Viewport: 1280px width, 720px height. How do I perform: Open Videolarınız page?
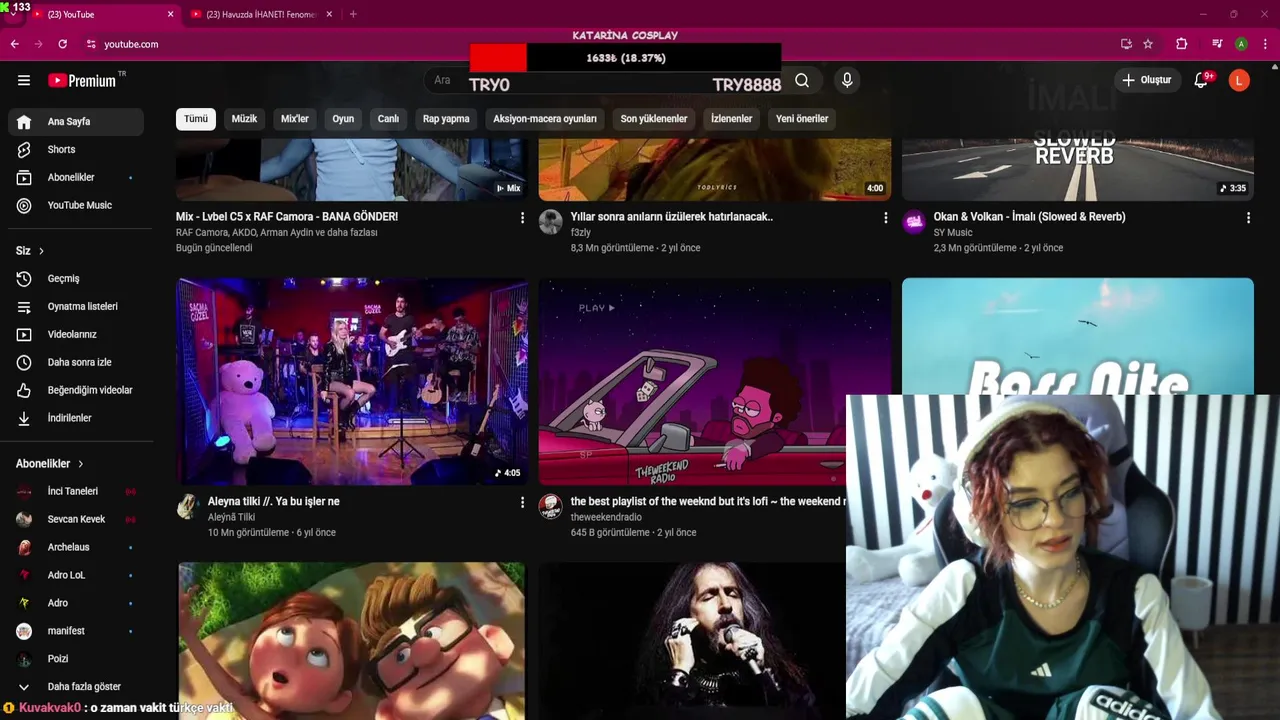76,334
